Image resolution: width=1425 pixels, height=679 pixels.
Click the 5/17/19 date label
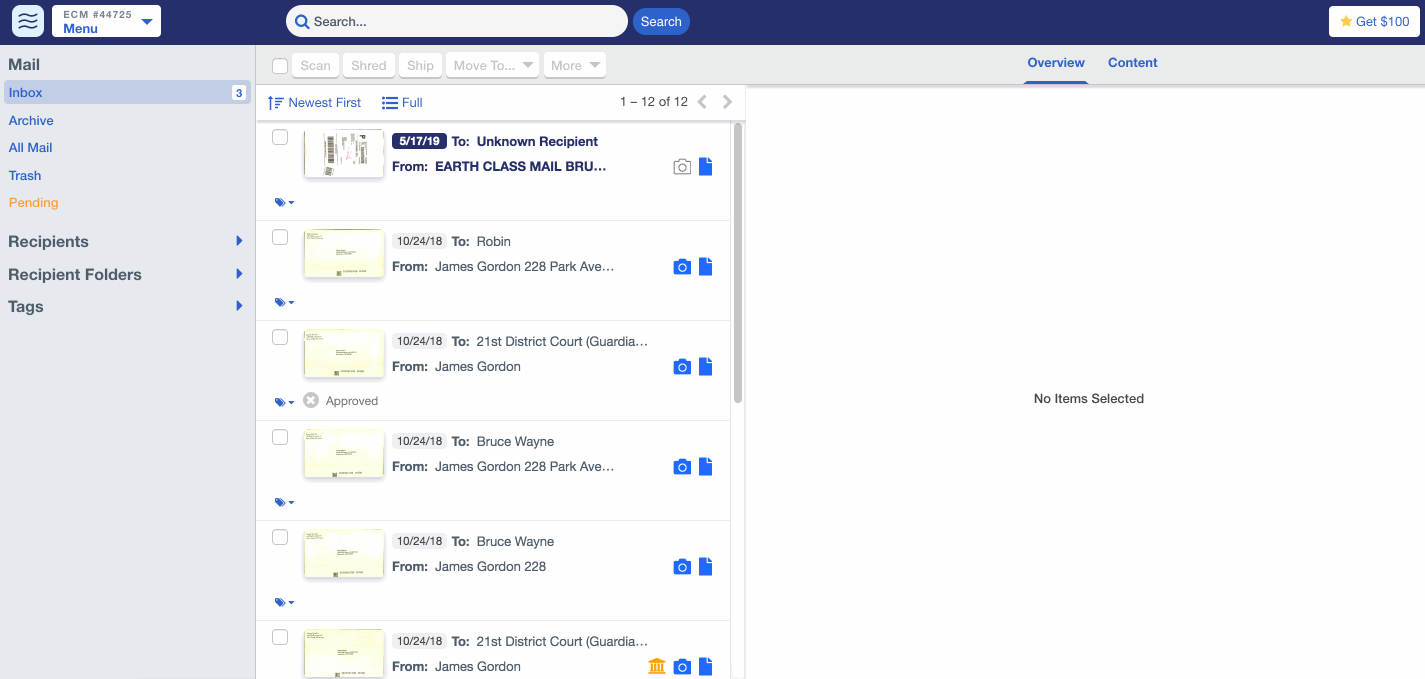point(419,141)
